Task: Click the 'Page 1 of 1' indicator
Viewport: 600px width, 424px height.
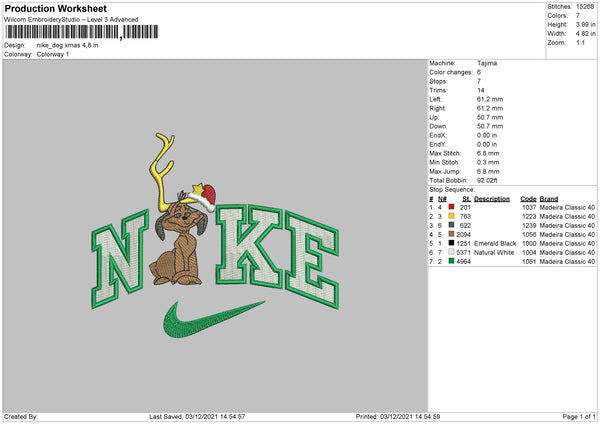Action: 579,416
